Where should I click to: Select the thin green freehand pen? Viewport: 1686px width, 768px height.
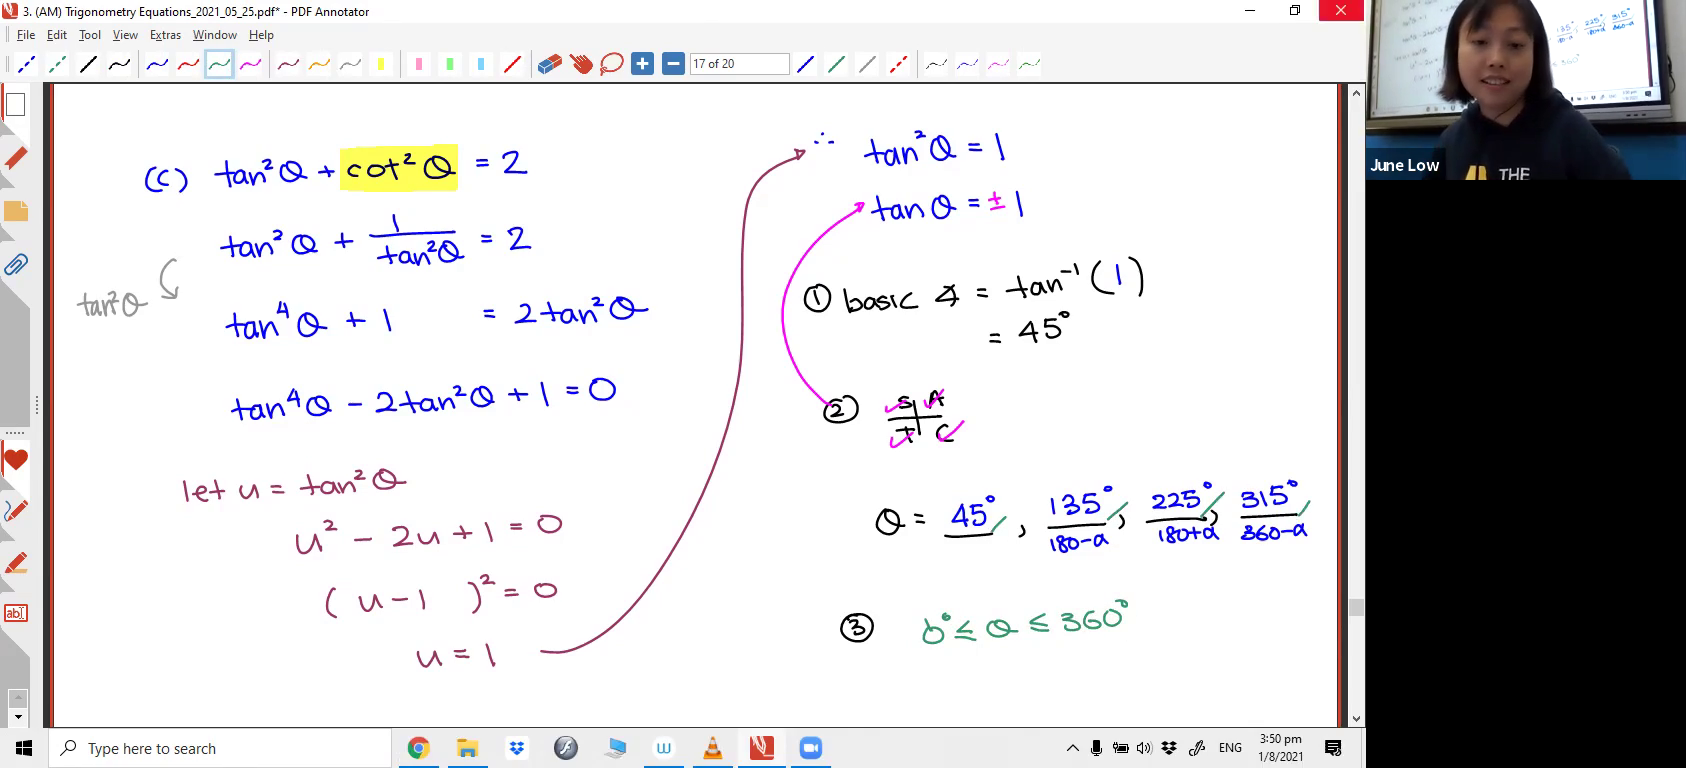pyautogui.click(x=1029, y=64)
